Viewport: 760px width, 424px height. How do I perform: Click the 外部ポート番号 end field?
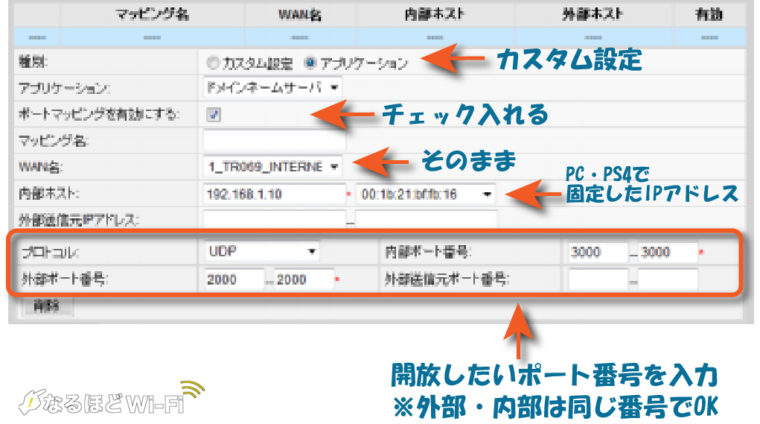coord(303,280)
